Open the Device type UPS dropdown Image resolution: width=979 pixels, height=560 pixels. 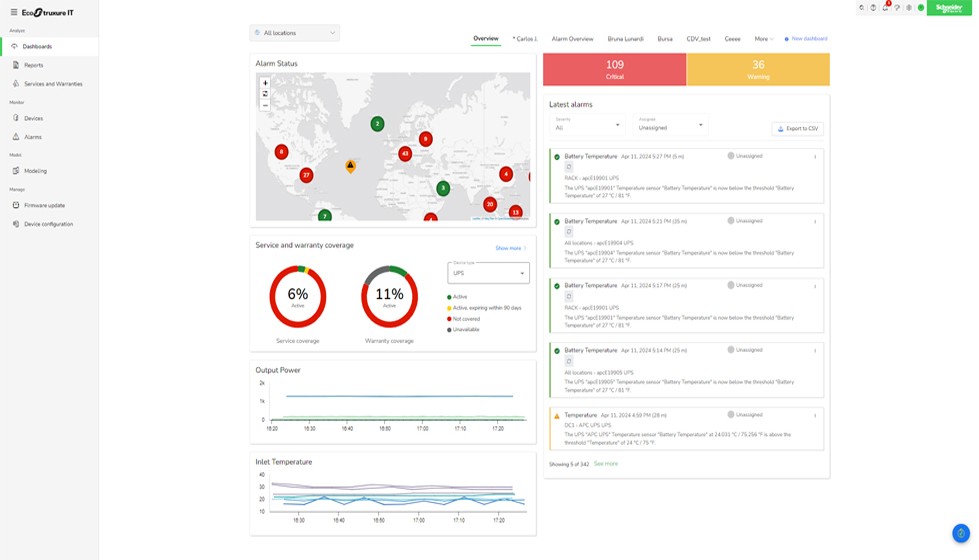coord(488,273)
